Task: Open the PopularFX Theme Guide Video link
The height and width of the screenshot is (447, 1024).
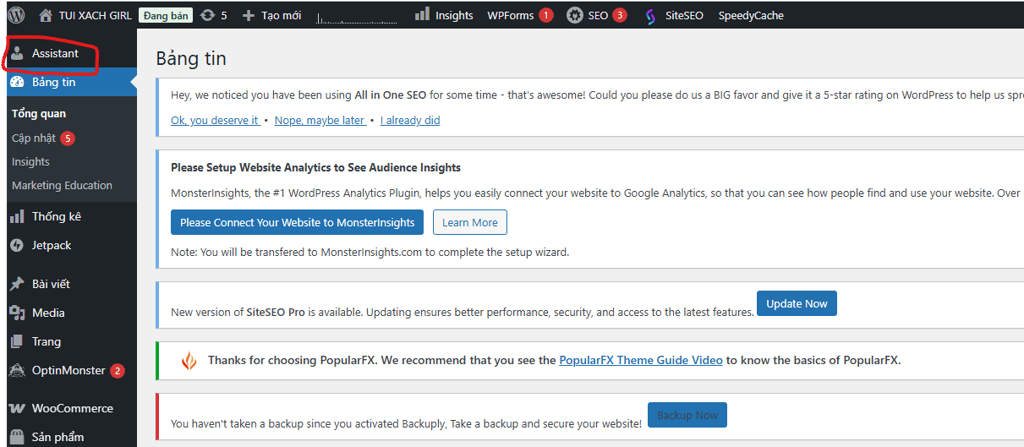Action: pos(640,360)
